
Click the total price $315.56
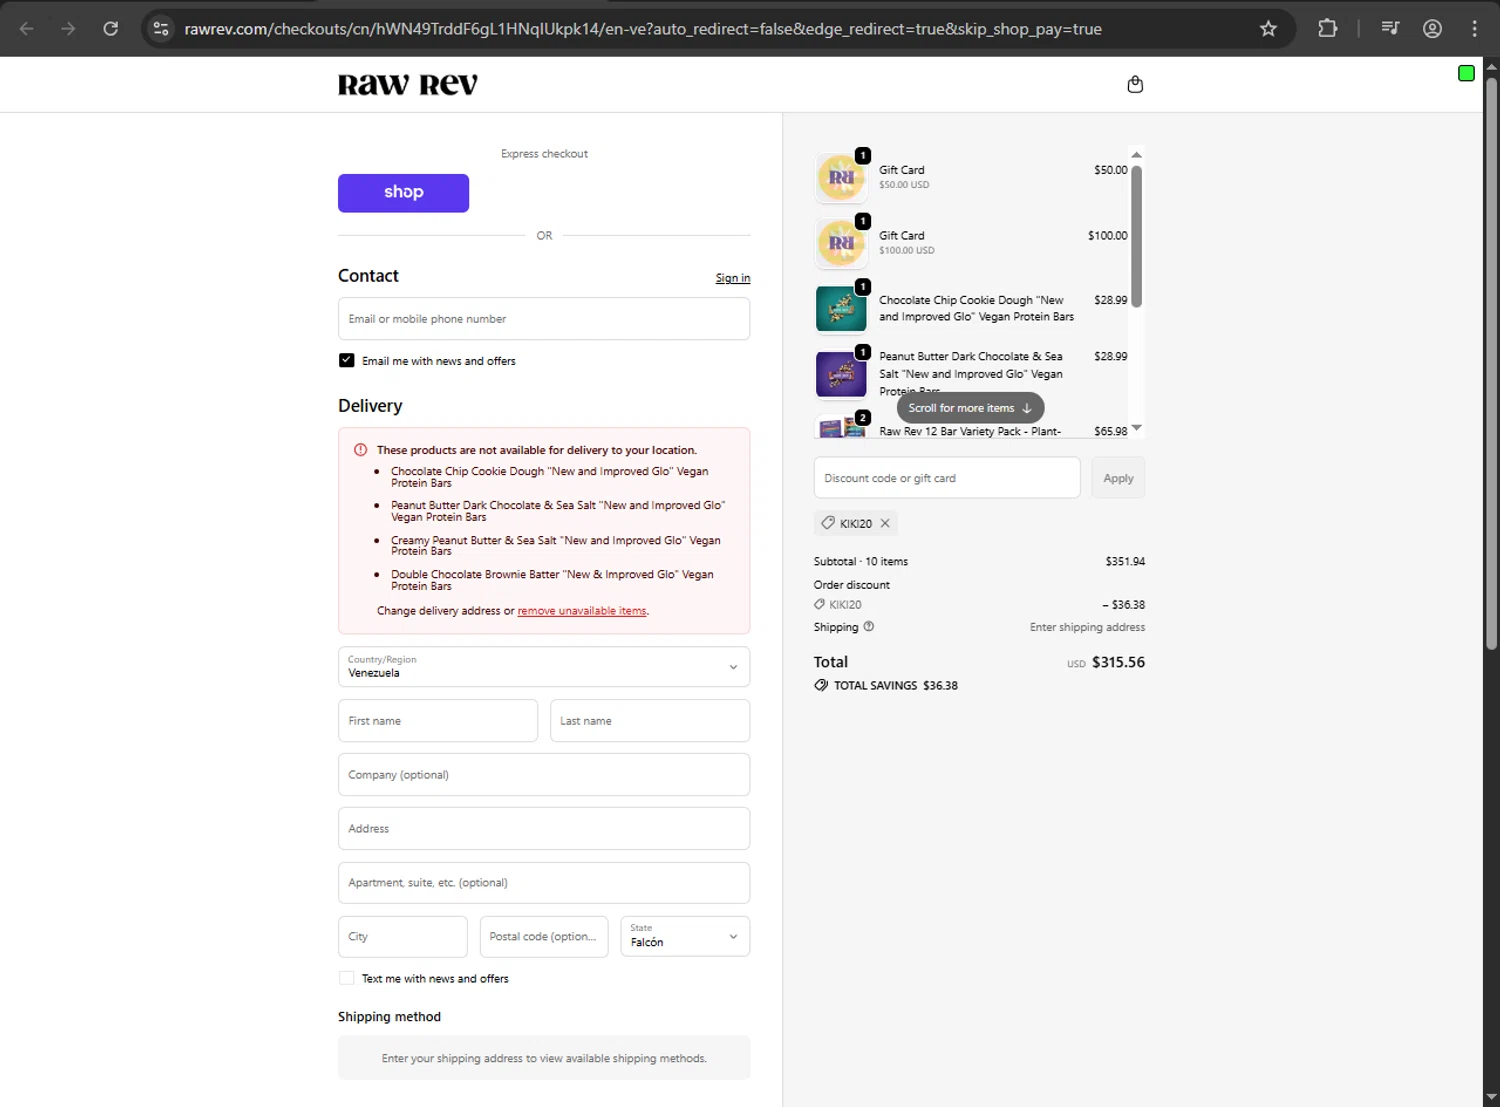click(x=1118, y=662)
